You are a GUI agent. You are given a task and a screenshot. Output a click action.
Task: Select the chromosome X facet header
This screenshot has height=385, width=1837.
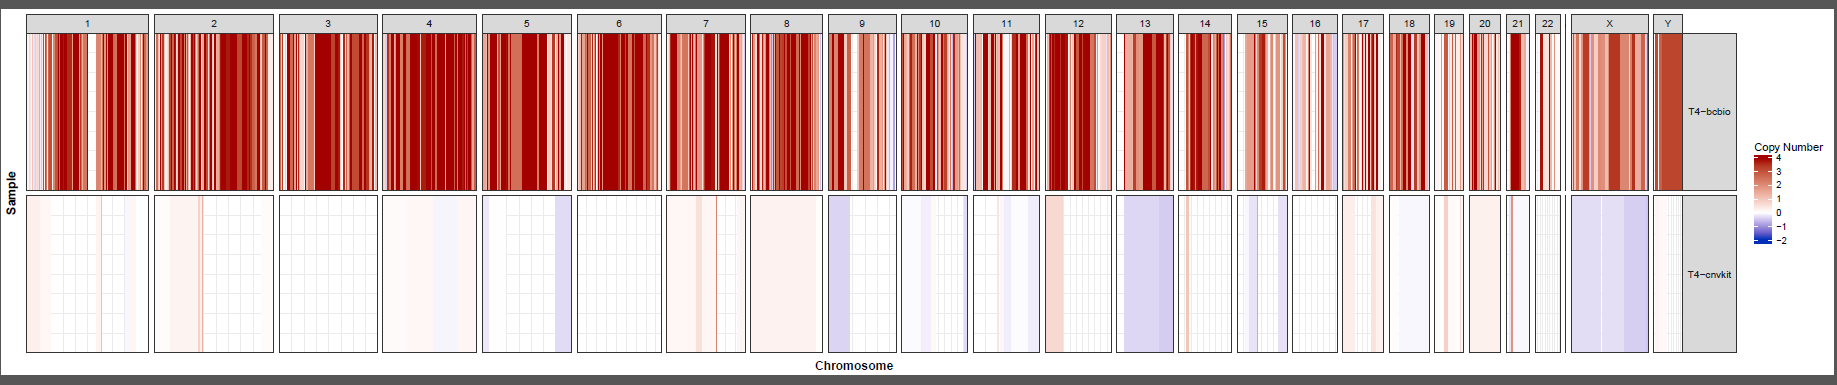(1610, 23)
